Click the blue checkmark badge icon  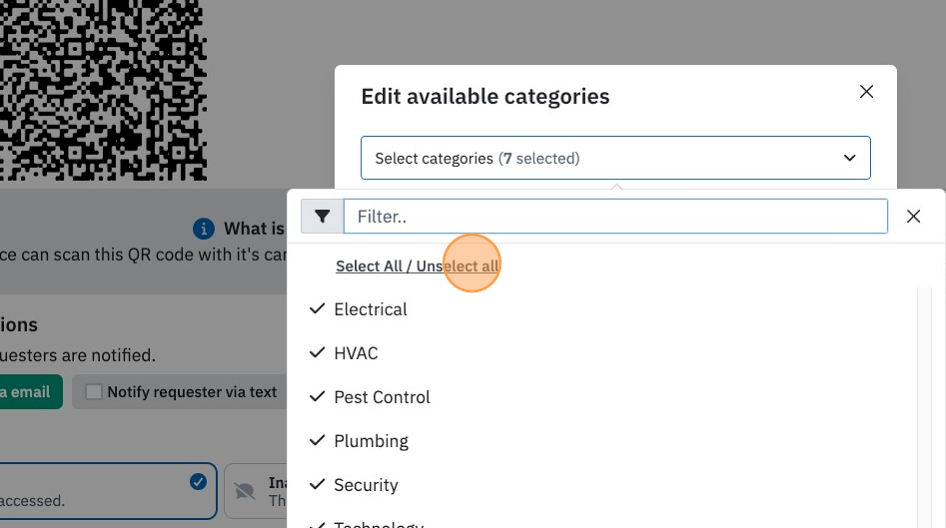198,482
